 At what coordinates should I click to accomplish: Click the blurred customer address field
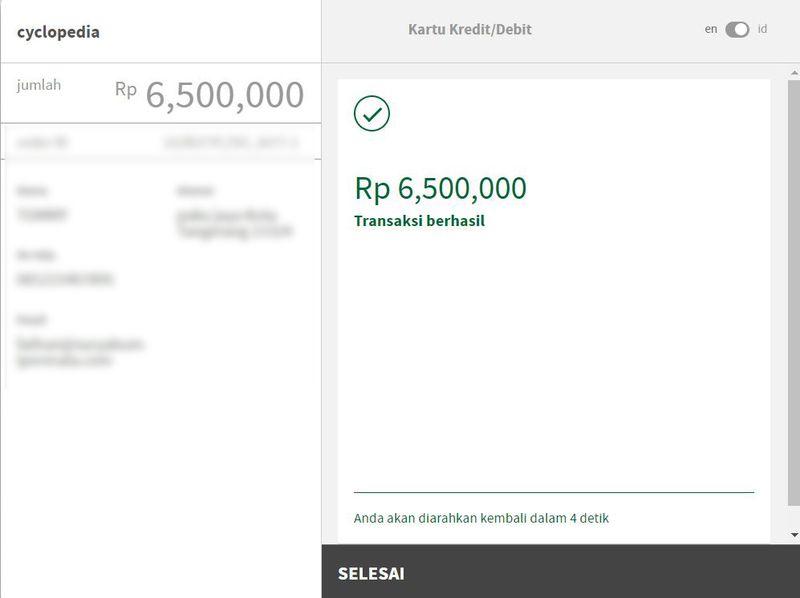click(x=234, y=223)
